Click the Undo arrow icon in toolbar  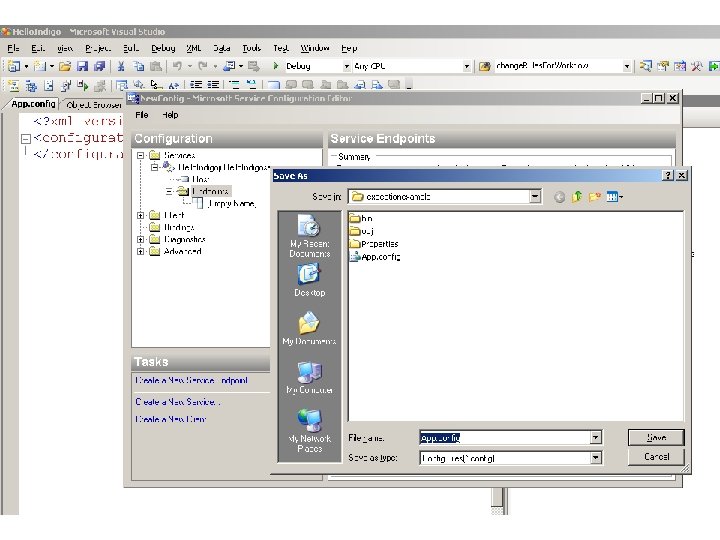177,66
